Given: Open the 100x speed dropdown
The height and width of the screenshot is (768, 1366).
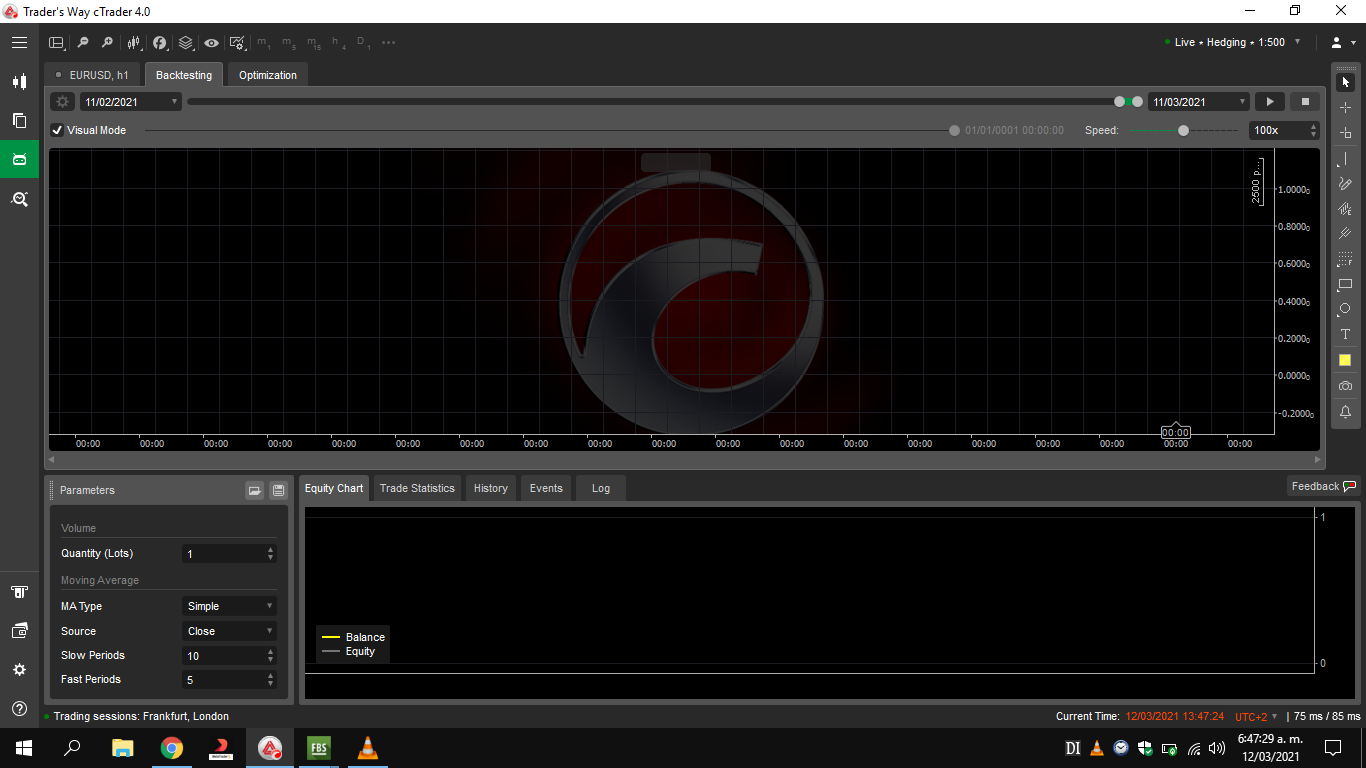Looking at the screenshot, I should point(1284,130).
